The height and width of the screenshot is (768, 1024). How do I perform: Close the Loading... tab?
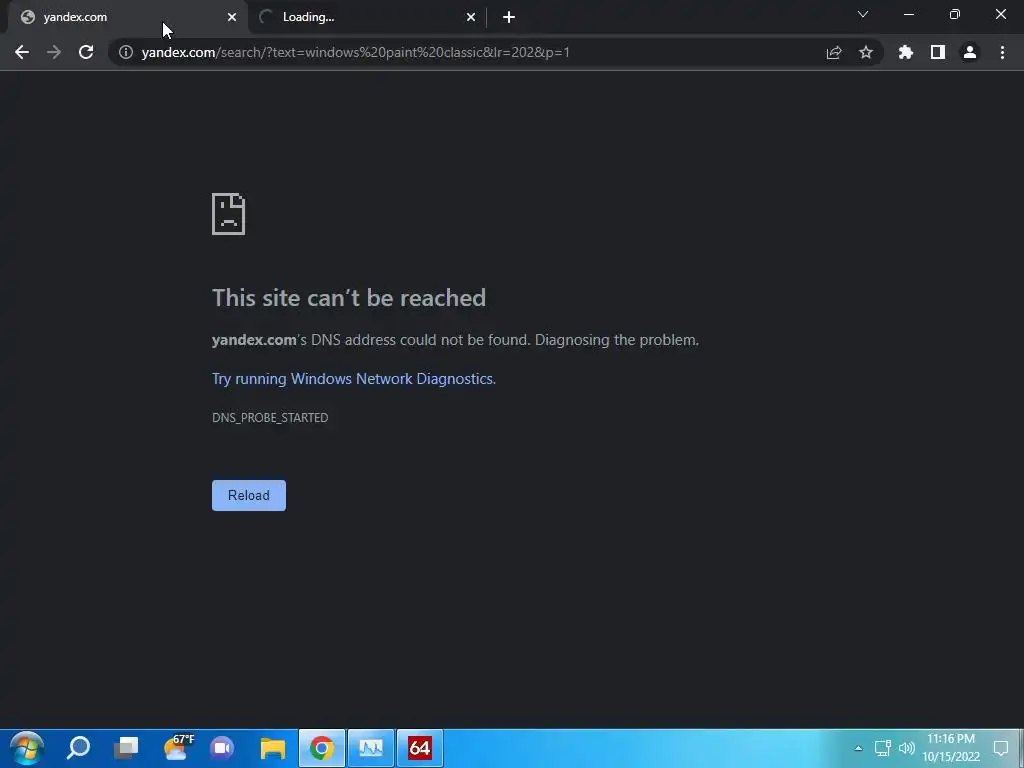coord(471,17)
